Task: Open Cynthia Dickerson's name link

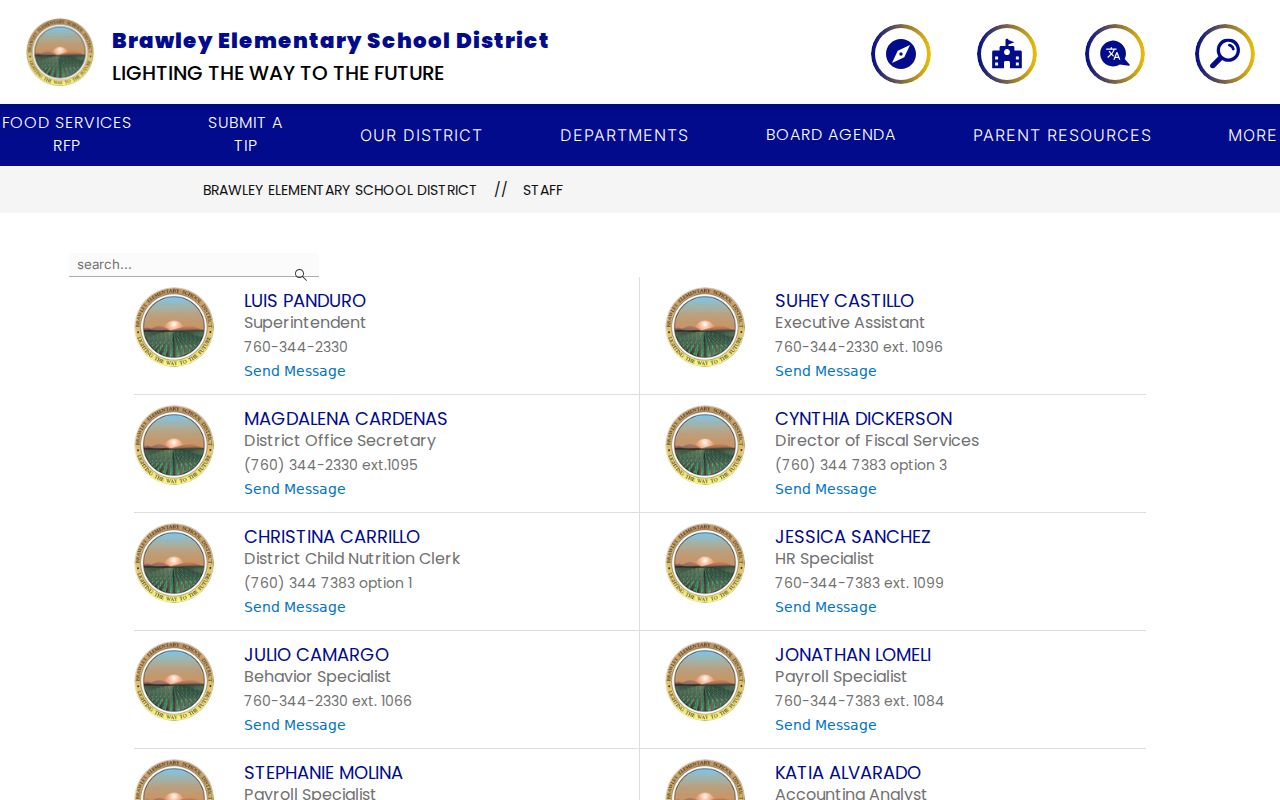Action: pos(864,419)
